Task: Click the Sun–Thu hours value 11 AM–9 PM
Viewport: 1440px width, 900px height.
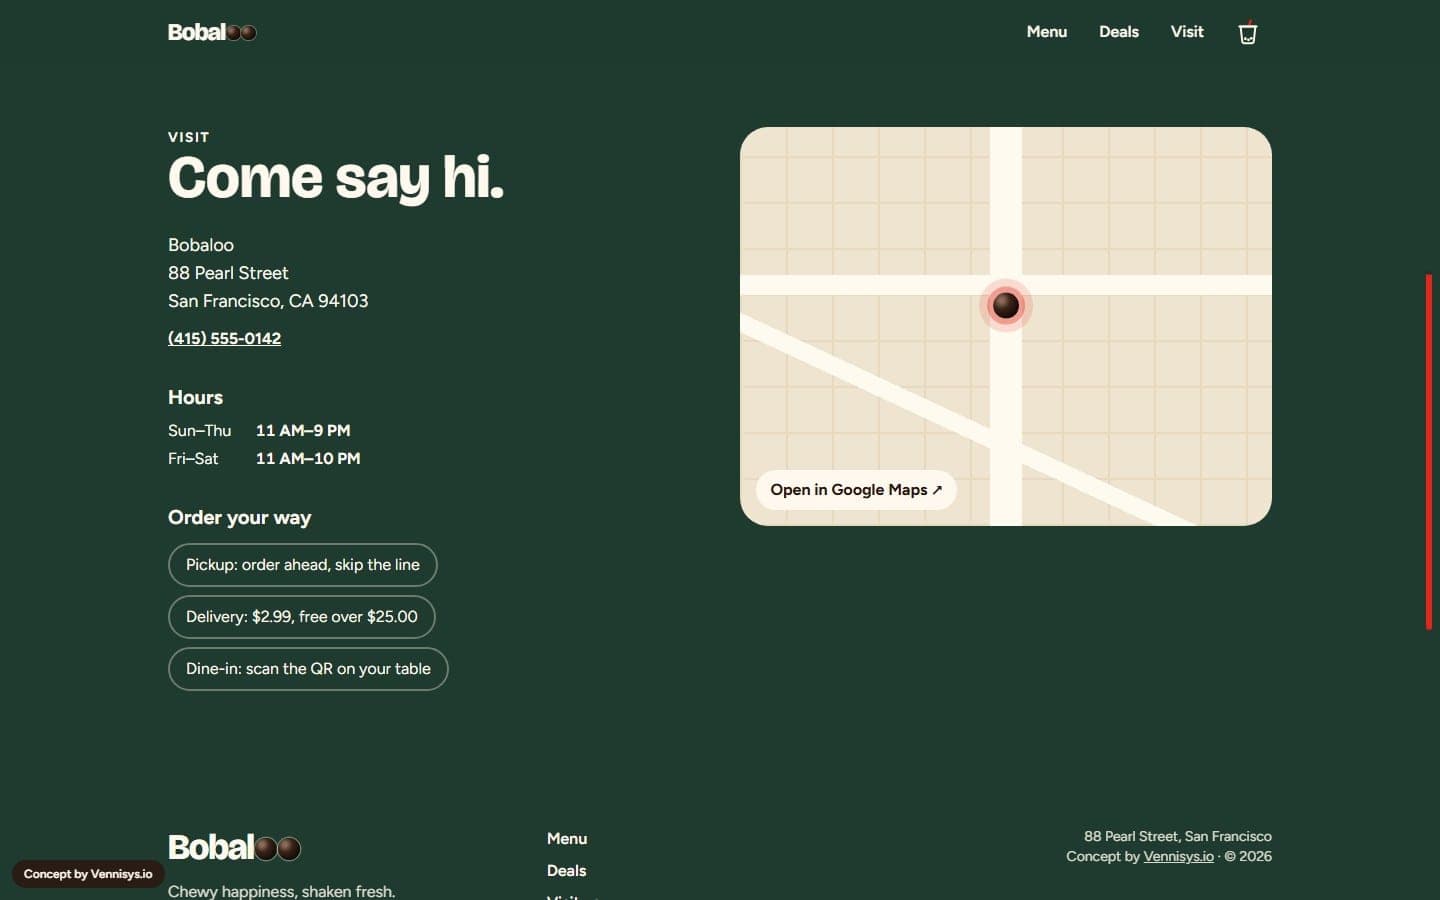Action: coord(303,431)
